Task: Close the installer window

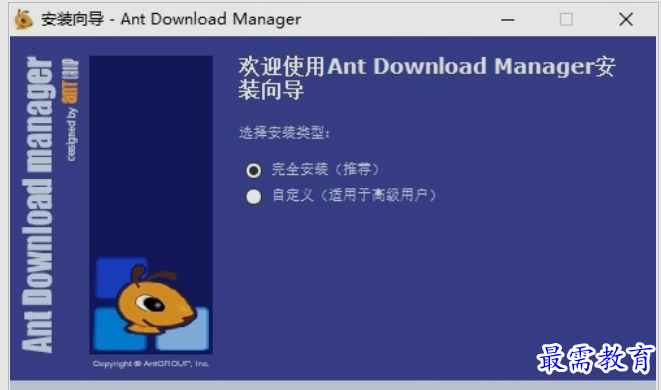Action: point(626,19)
